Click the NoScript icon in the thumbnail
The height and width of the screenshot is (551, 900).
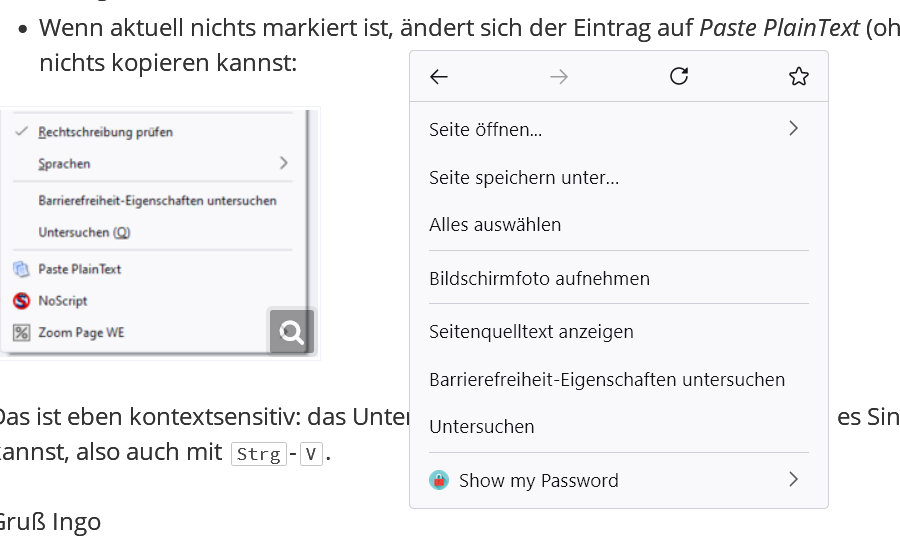point(22,301)
